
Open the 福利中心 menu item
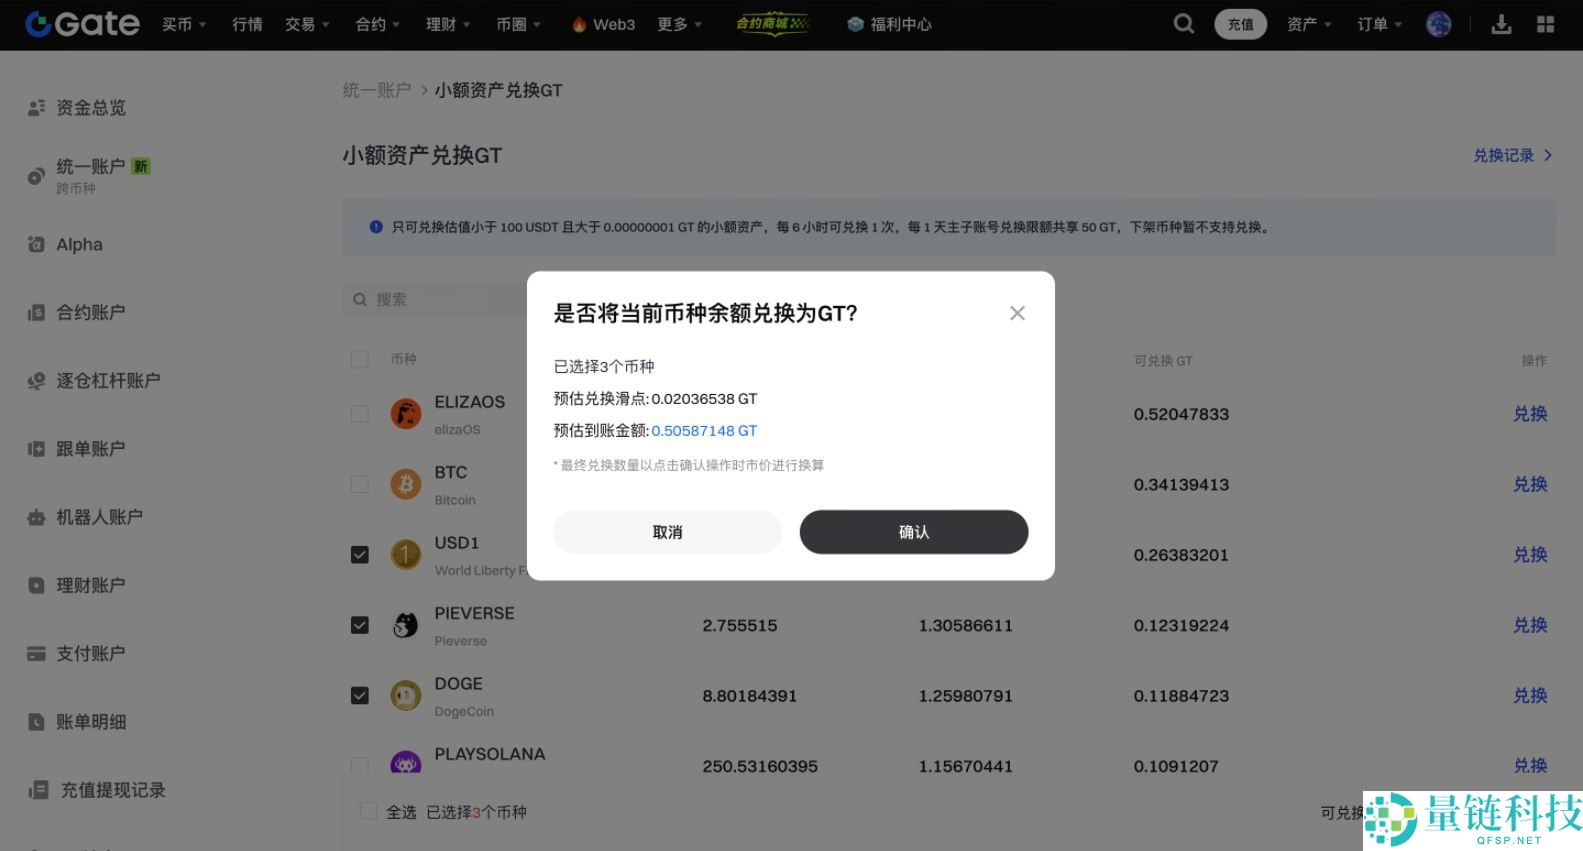(889, 24)
